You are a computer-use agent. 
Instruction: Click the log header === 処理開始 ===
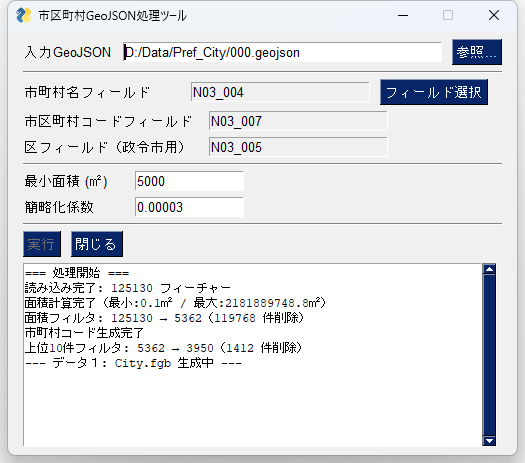77,273
